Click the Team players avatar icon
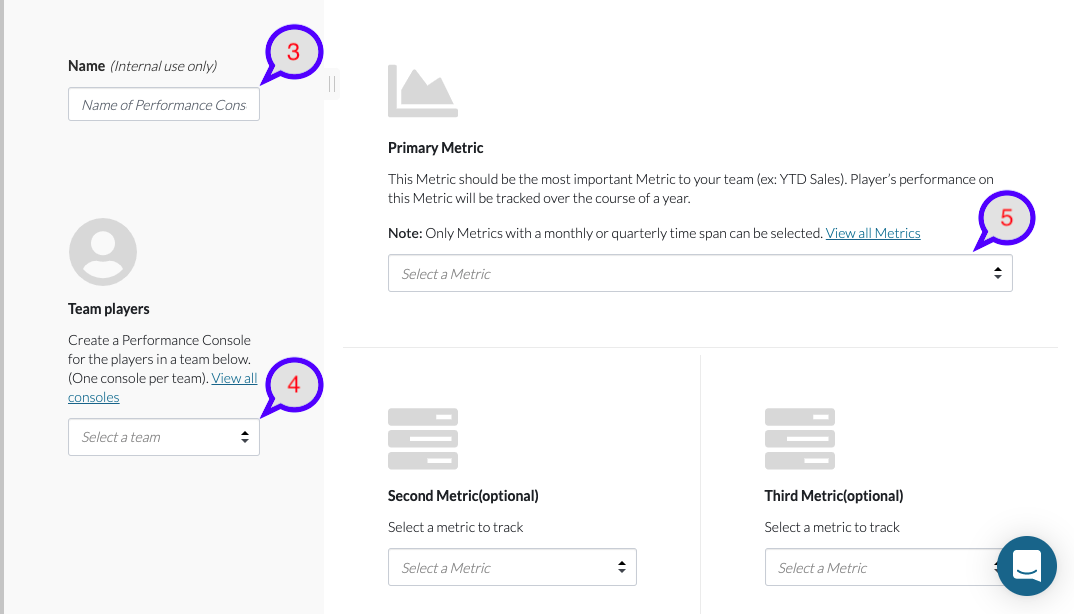The image size is (1074, 614). (103, 252)
